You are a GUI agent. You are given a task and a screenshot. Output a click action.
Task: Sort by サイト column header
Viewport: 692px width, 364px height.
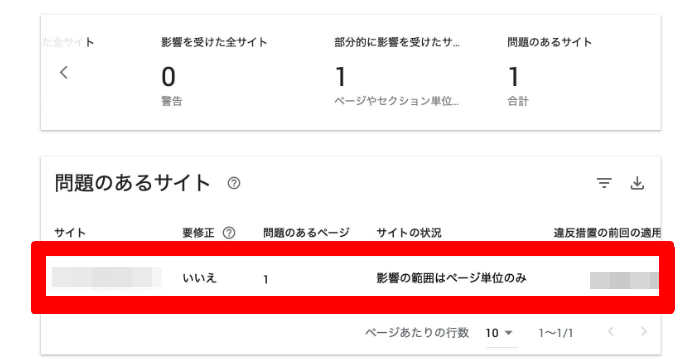(70, 233)
